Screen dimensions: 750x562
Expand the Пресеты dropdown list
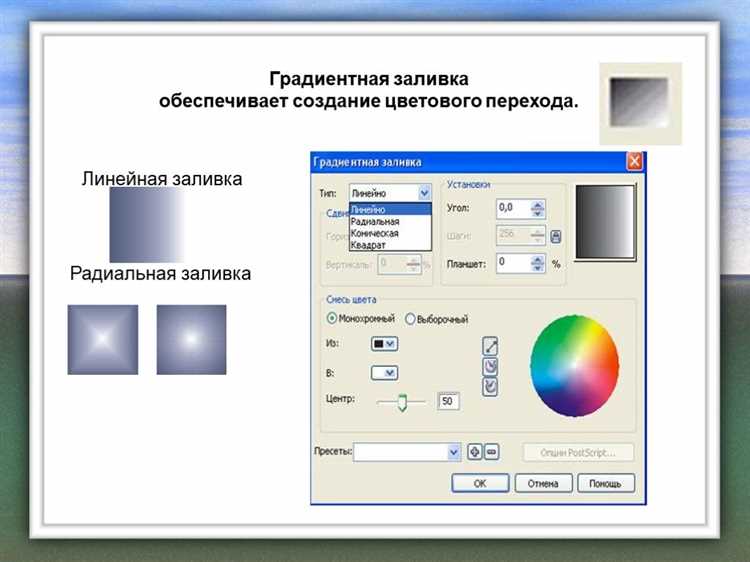point(453,452)
